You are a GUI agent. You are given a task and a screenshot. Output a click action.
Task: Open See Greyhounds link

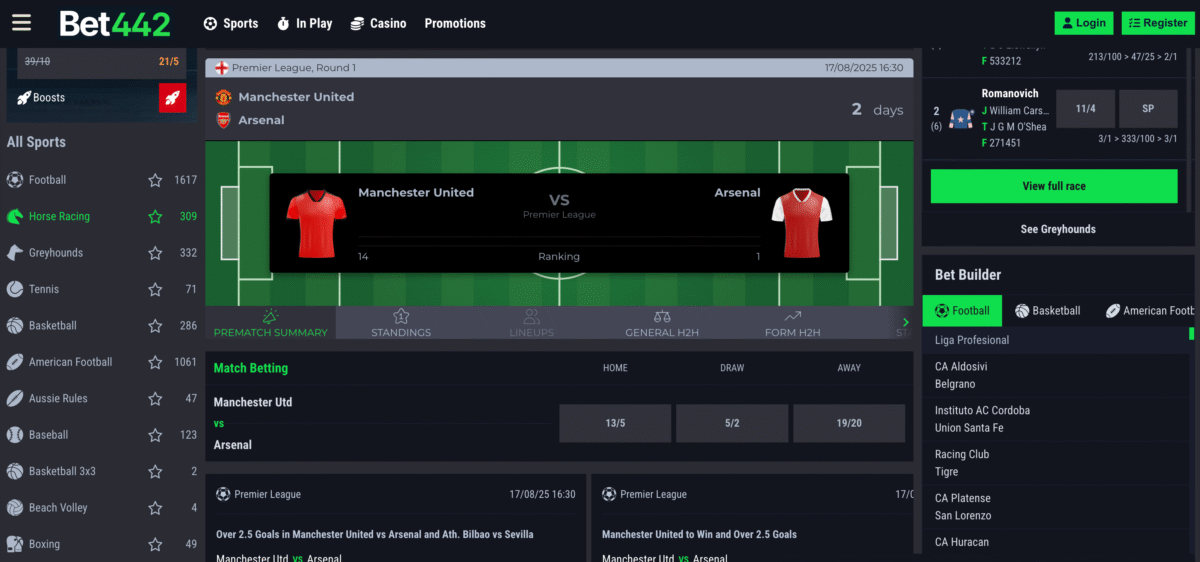tap(1058, 229)
